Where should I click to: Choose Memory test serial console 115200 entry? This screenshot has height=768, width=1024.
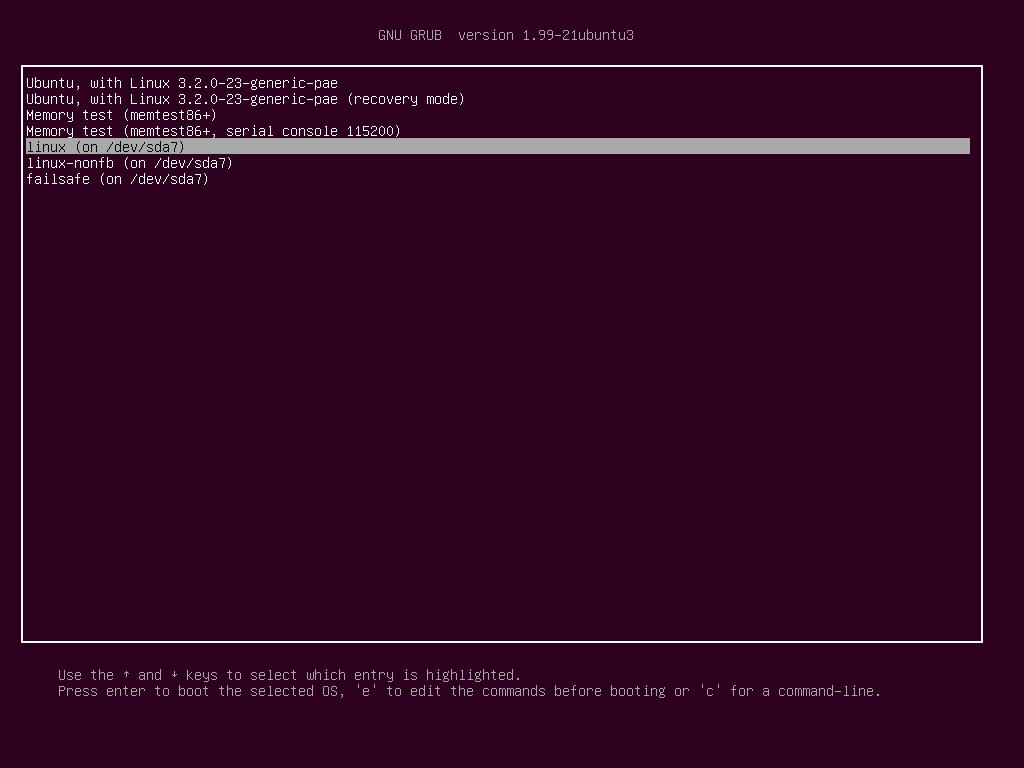(x=213, y=131)
